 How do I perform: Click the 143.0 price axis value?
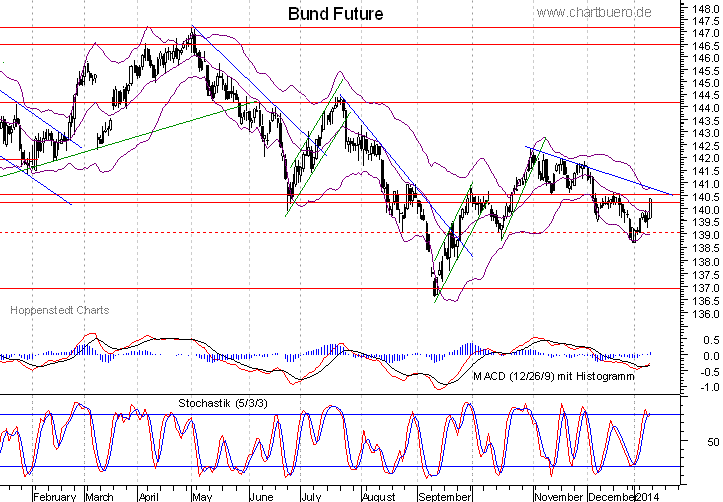click(x=705, y=133)
